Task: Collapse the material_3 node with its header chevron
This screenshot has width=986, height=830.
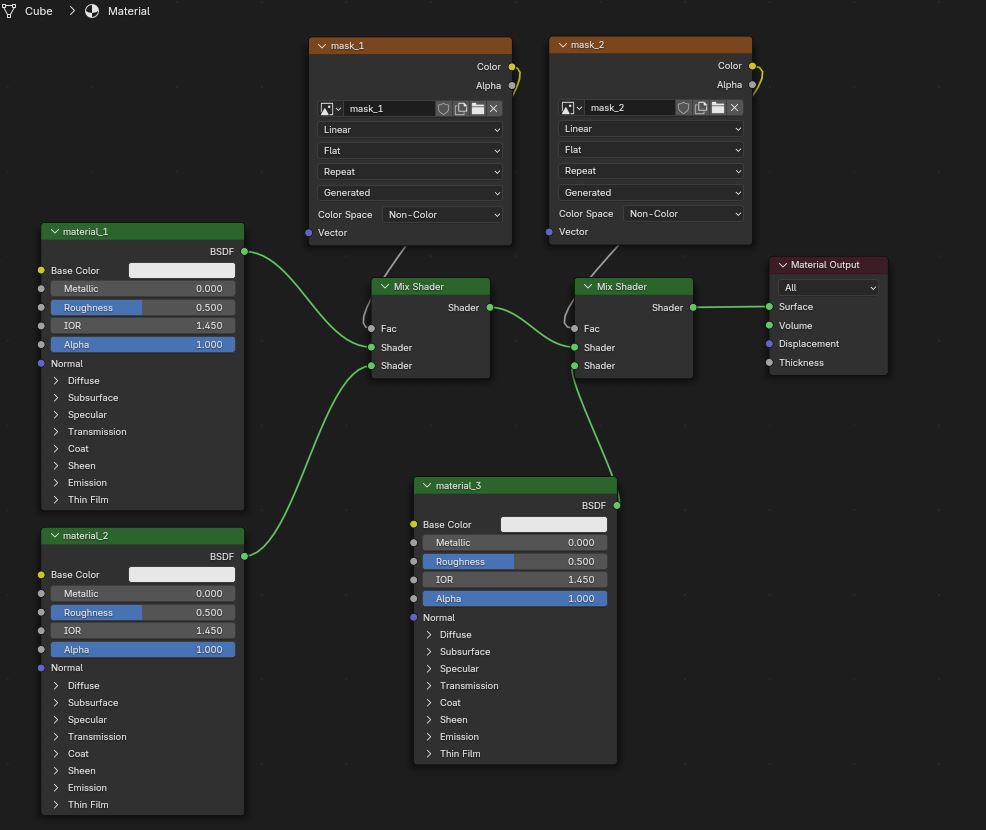Action: point(427,485)
